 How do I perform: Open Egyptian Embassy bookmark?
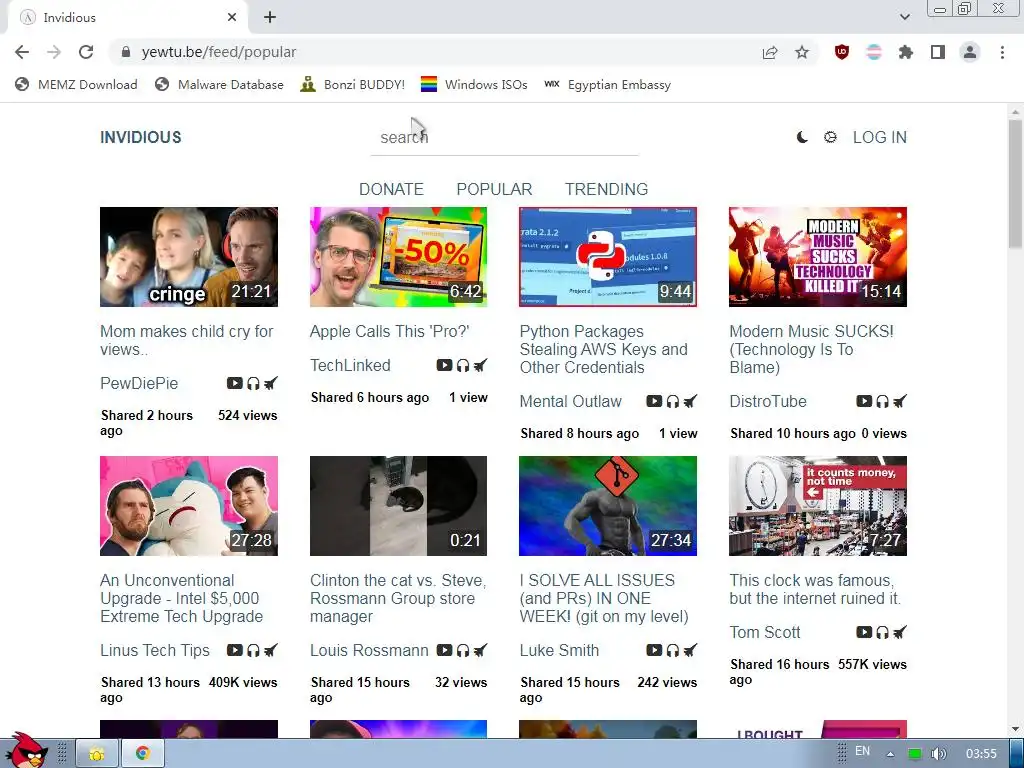coord(607,84)
